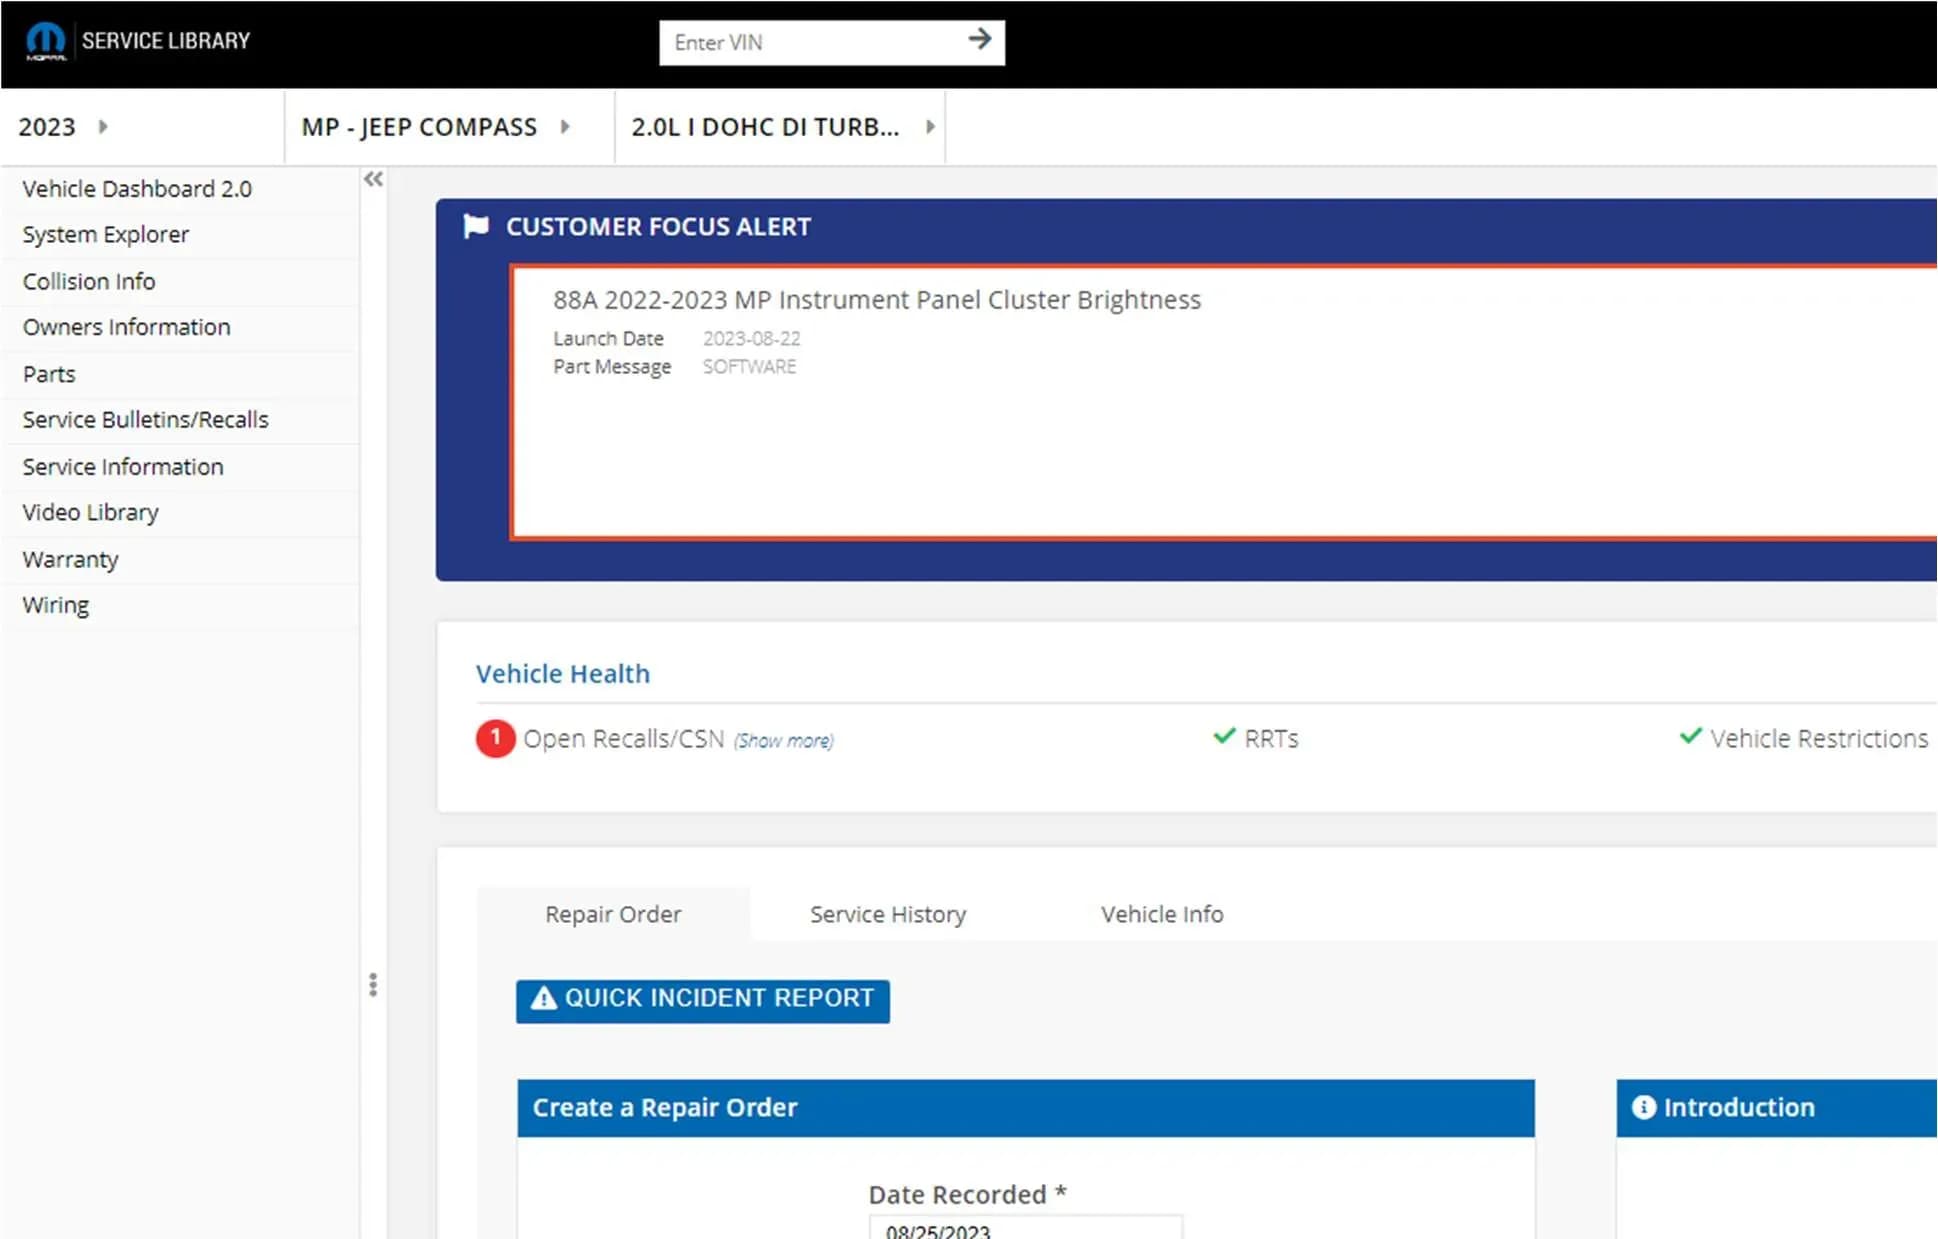Collapse the sidebar with double chevron
1938x1239 pixels.
coord(373,179)
